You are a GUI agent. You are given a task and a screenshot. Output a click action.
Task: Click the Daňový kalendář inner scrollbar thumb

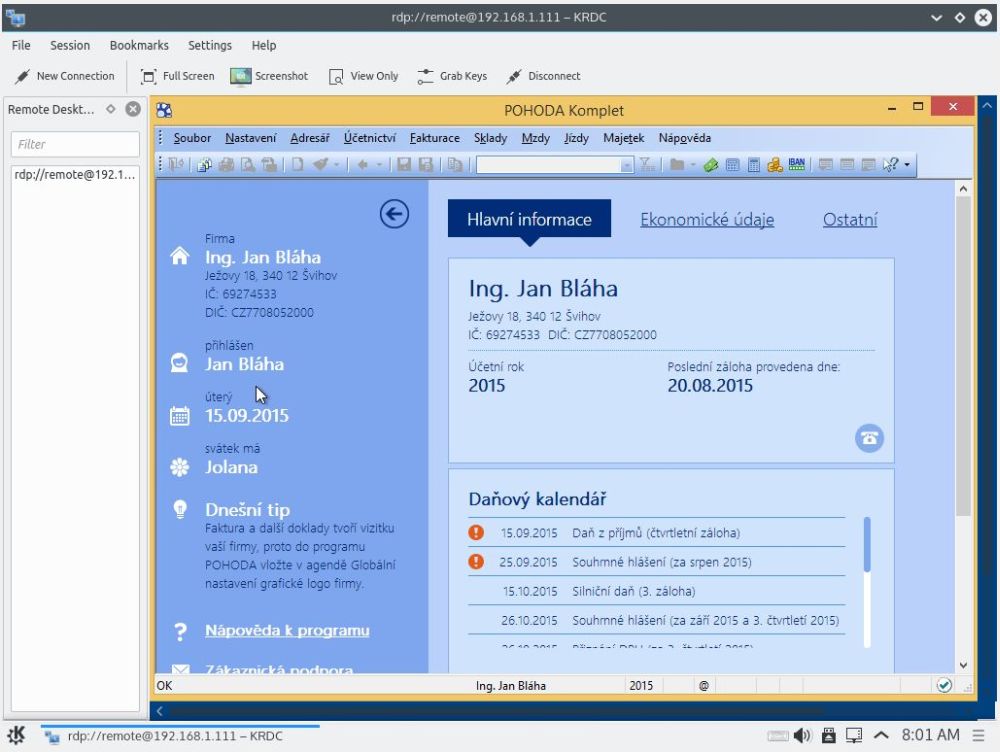867,544
